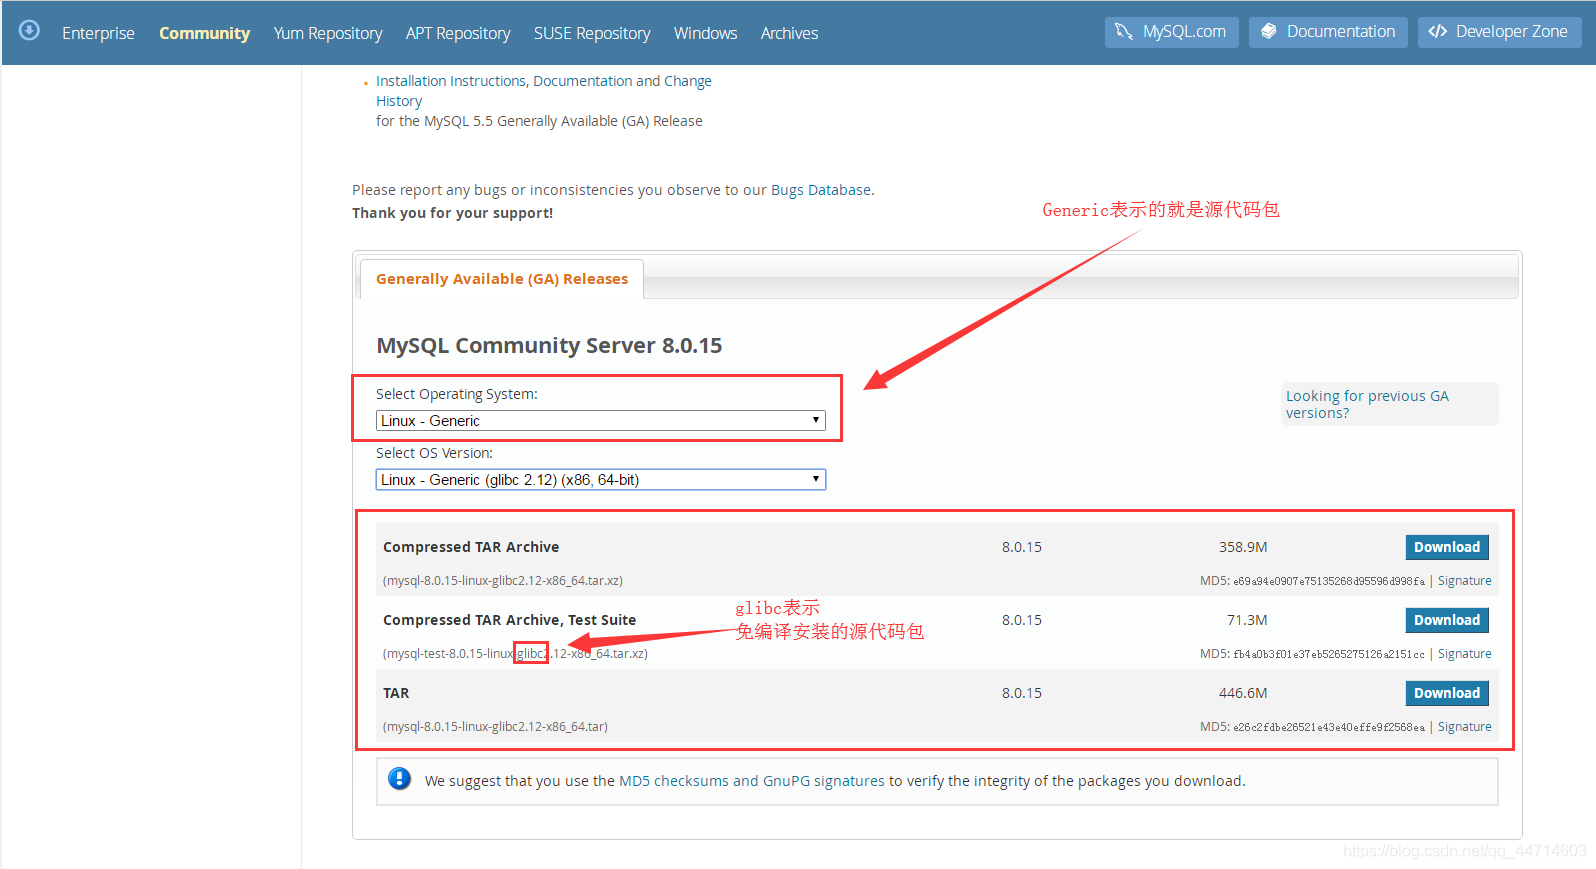
Task: Click the 'Thank you for your support!' text
Action: point(452,213)
